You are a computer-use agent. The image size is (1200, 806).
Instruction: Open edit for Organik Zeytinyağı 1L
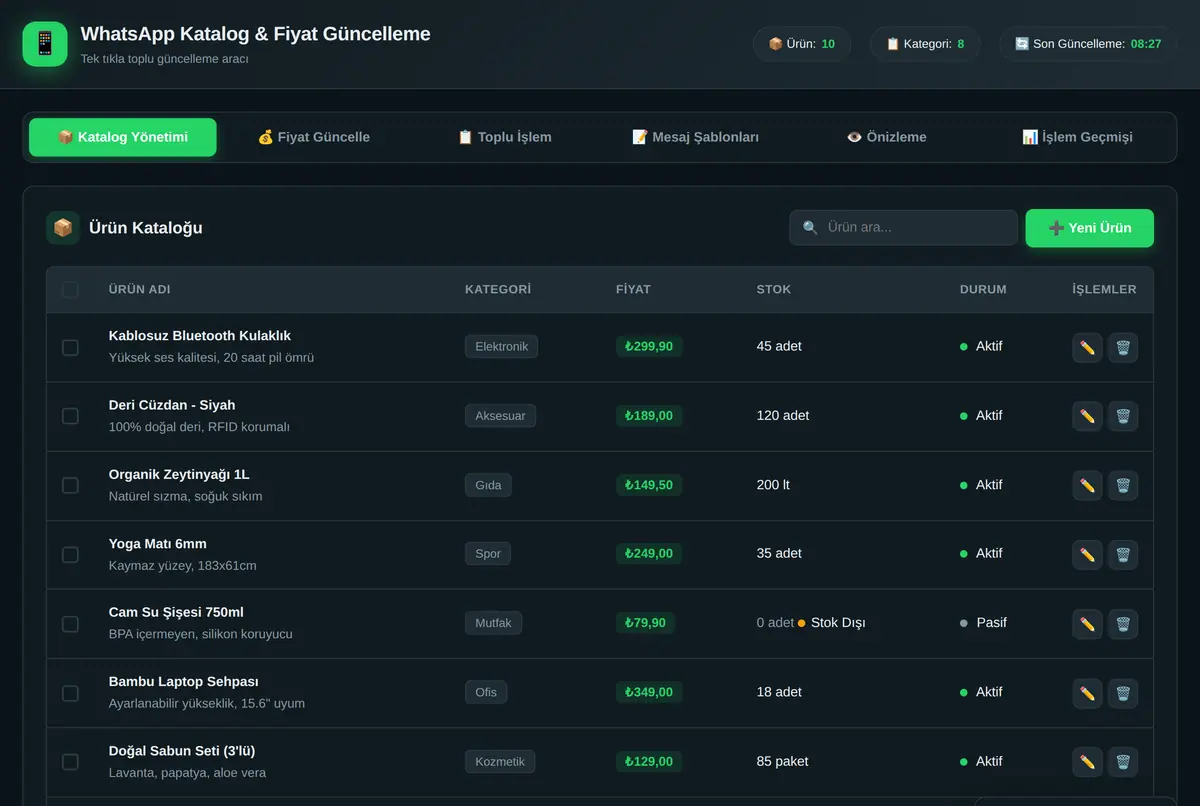coord(1087,485)
